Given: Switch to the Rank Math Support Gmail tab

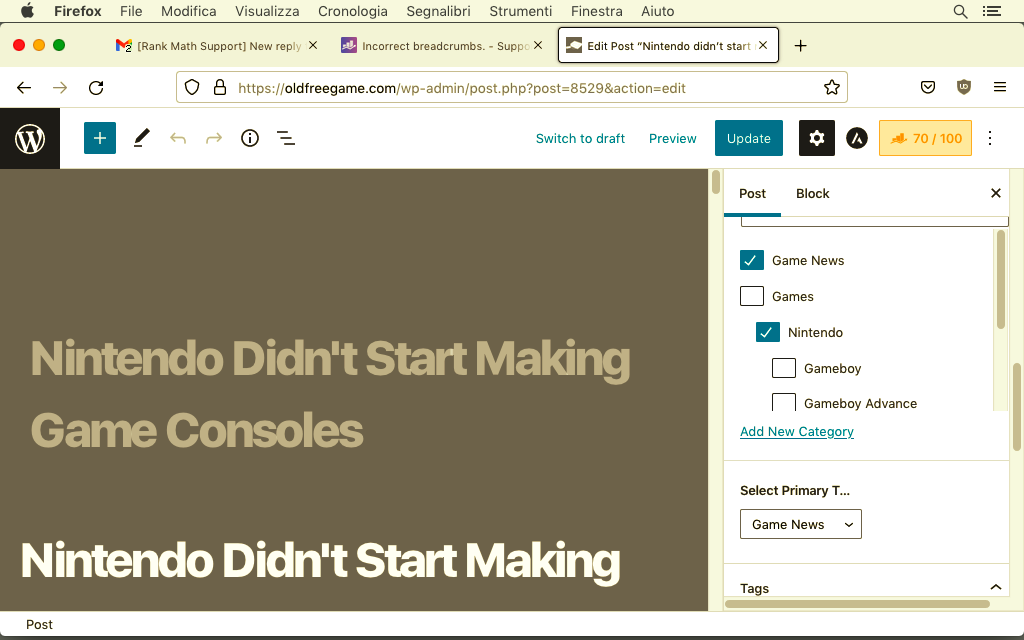Looking at the screenshot, I should tap(217, 46).
